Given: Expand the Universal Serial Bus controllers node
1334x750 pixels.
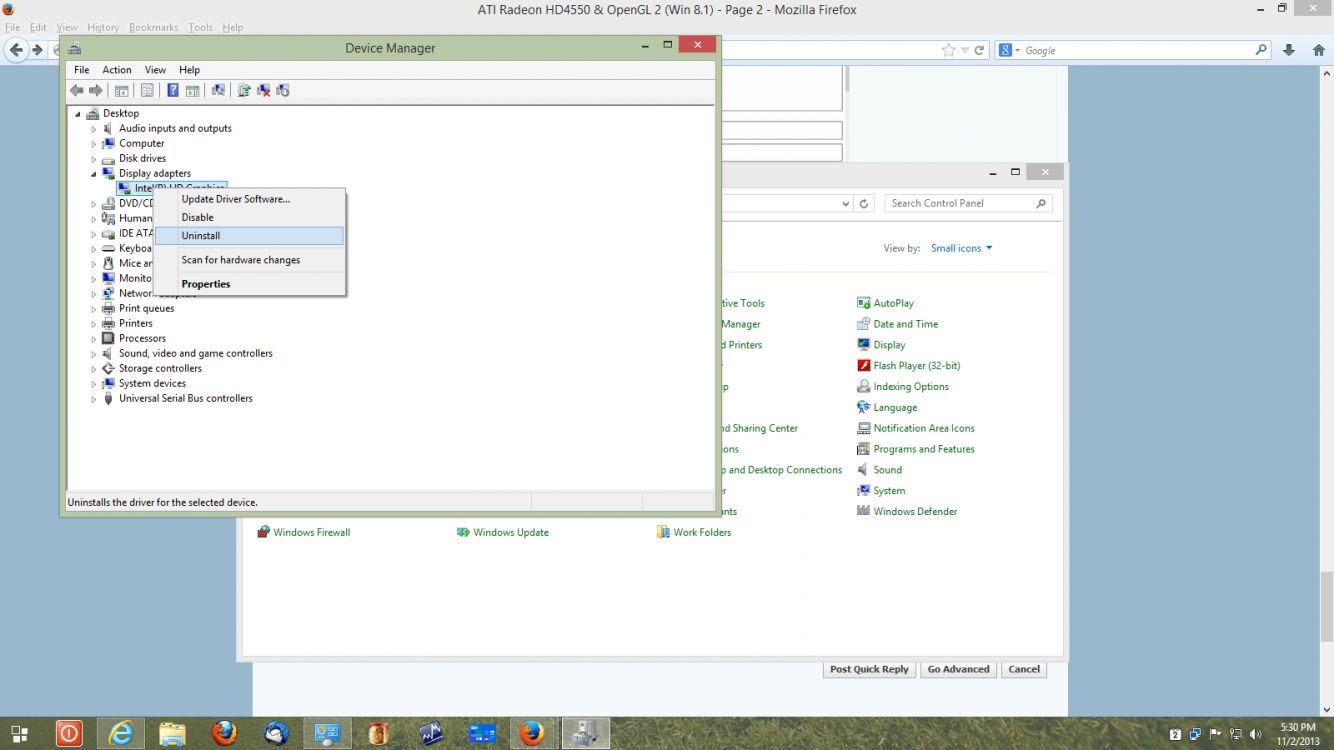Looking at the screenshot, I should [94, 399].
